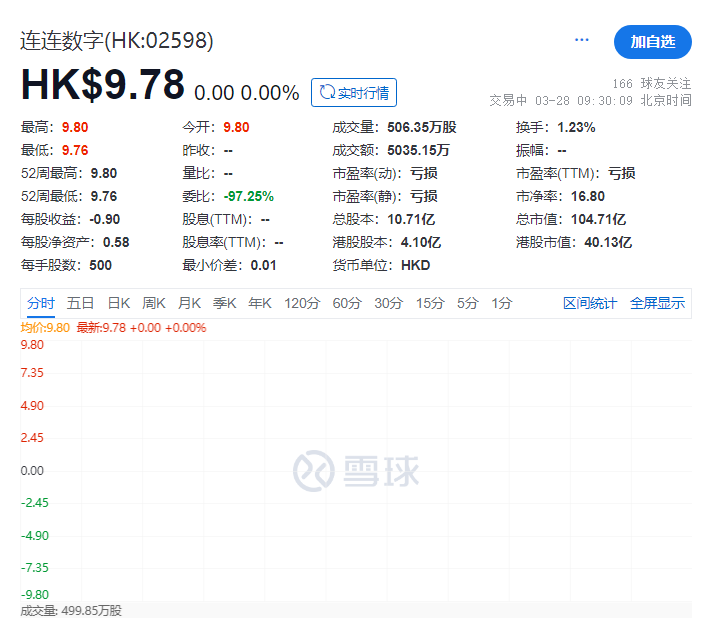Refresh quotes with 实时行情 button

pos(354,93)
